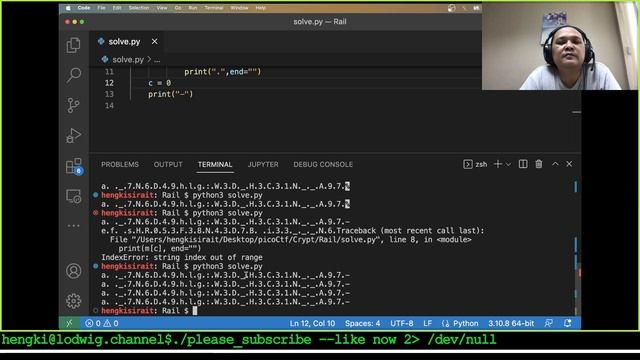The height and width of the screenshot is (360, 640).
Task: Open the View menu
Action: [162, 8]
